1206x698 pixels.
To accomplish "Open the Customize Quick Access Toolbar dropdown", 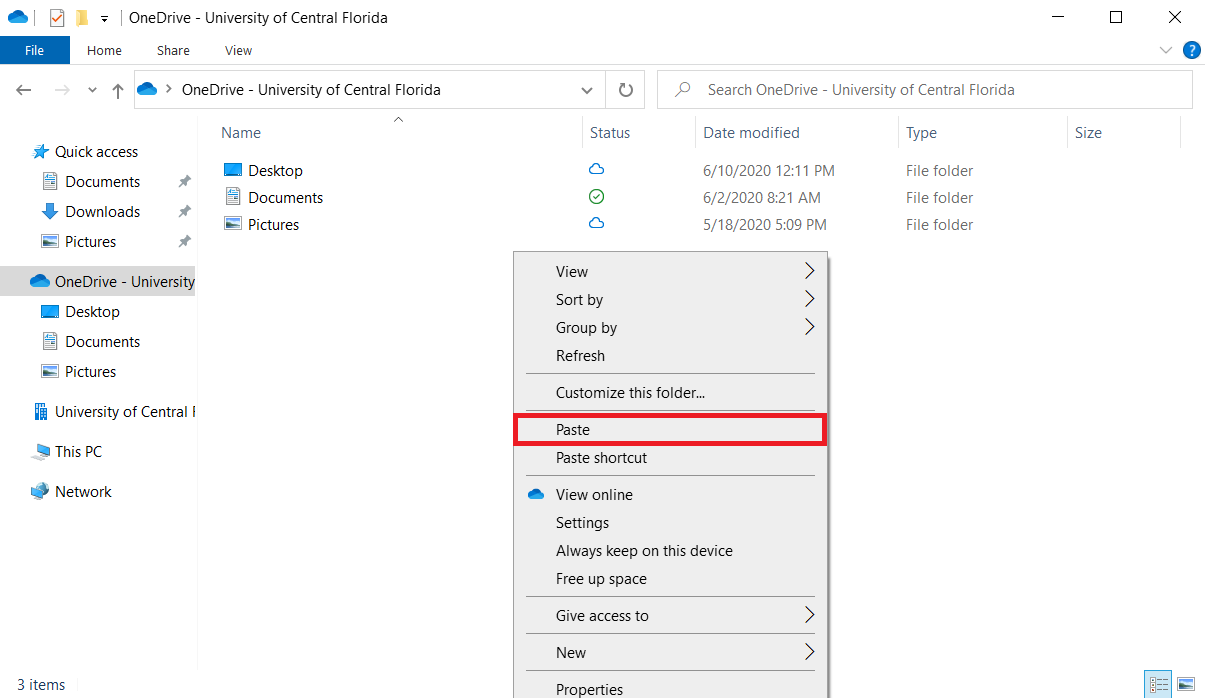I will coord(104,19).
